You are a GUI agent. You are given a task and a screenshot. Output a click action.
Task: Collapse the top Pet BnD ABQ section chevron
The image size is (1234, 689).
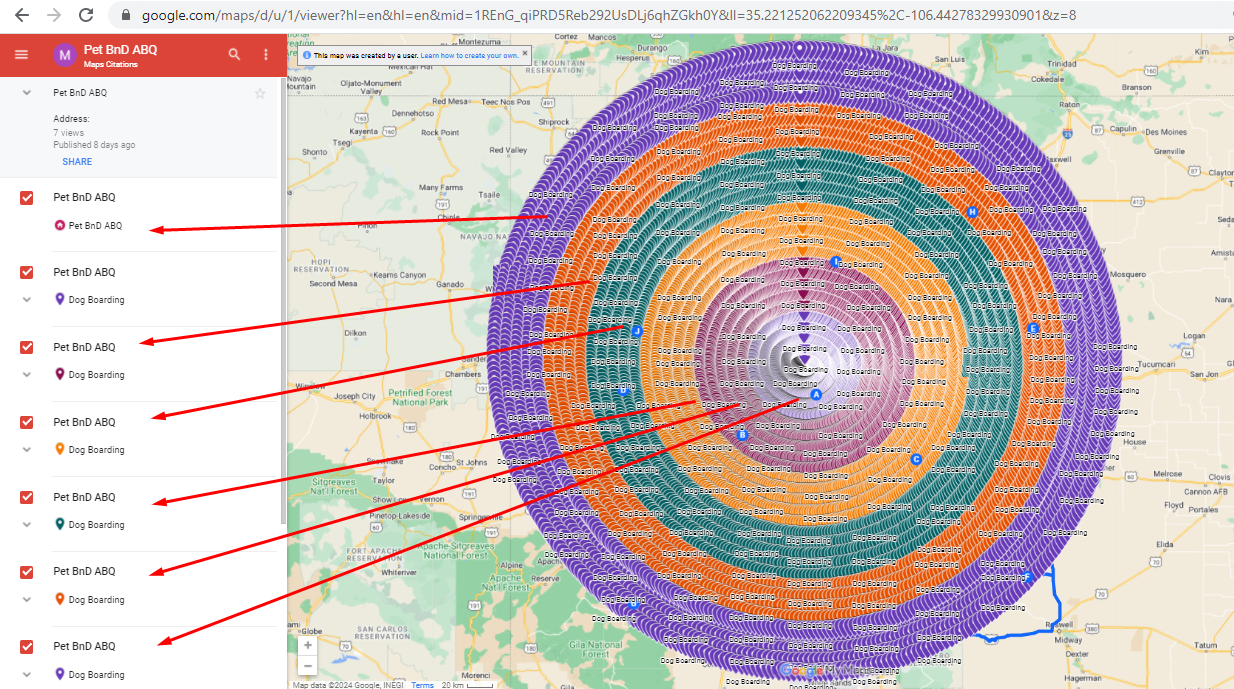point(26,92)
